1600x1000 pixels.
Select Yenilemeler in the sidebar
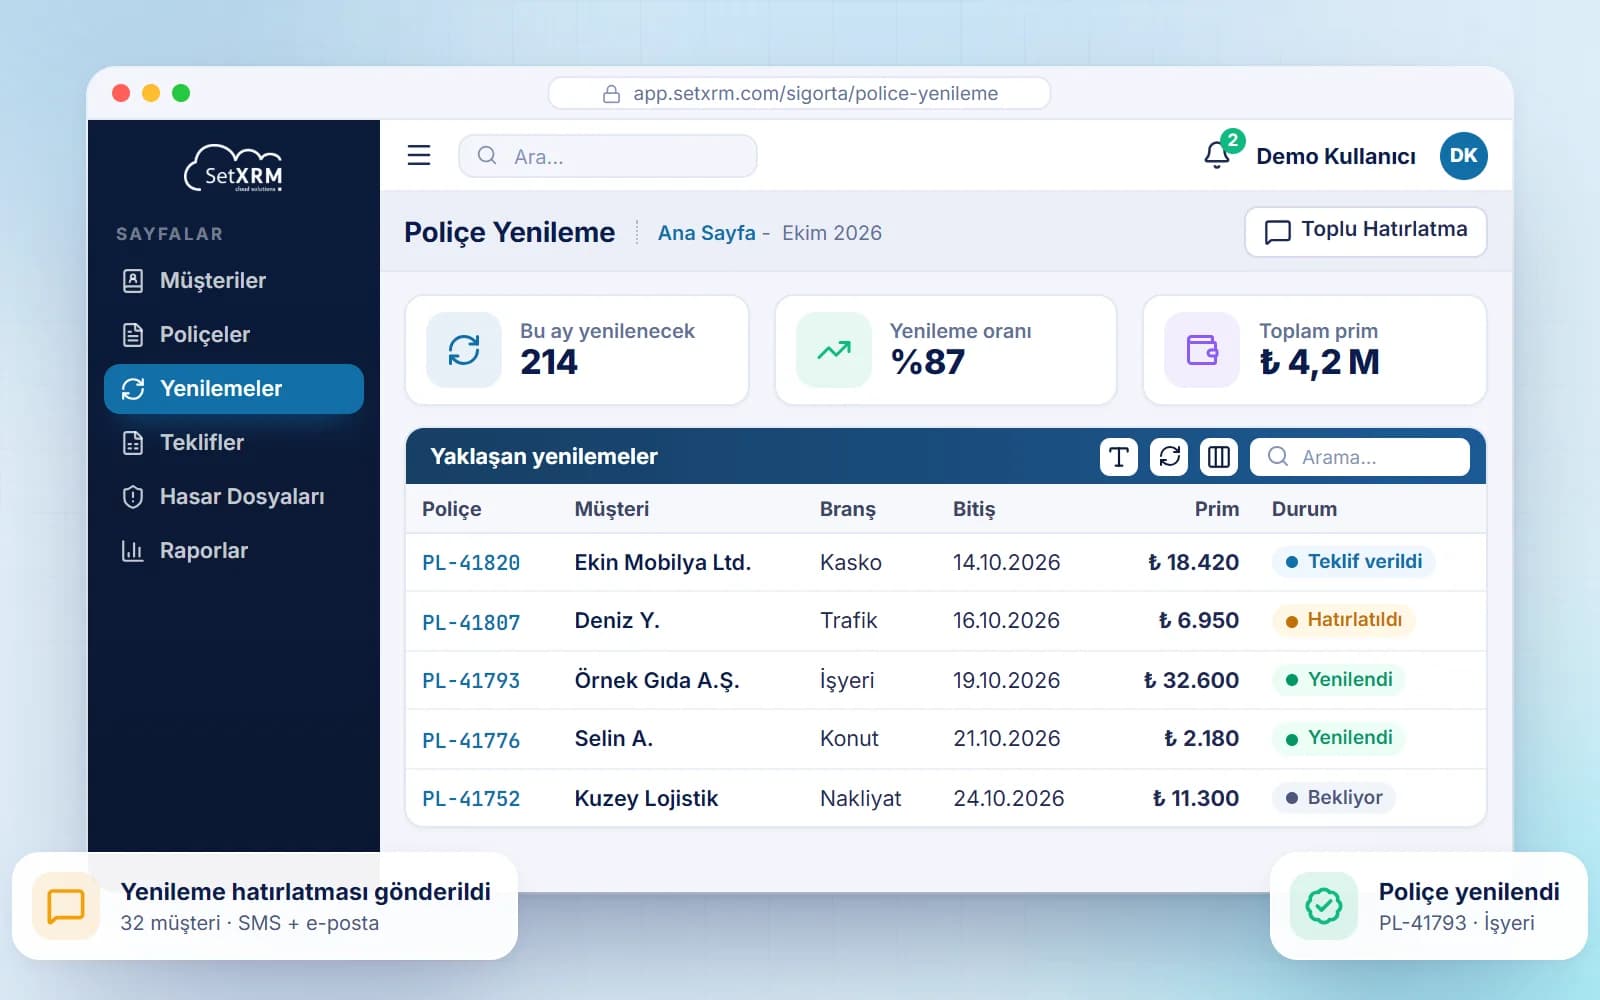click(x=234, y=389)
